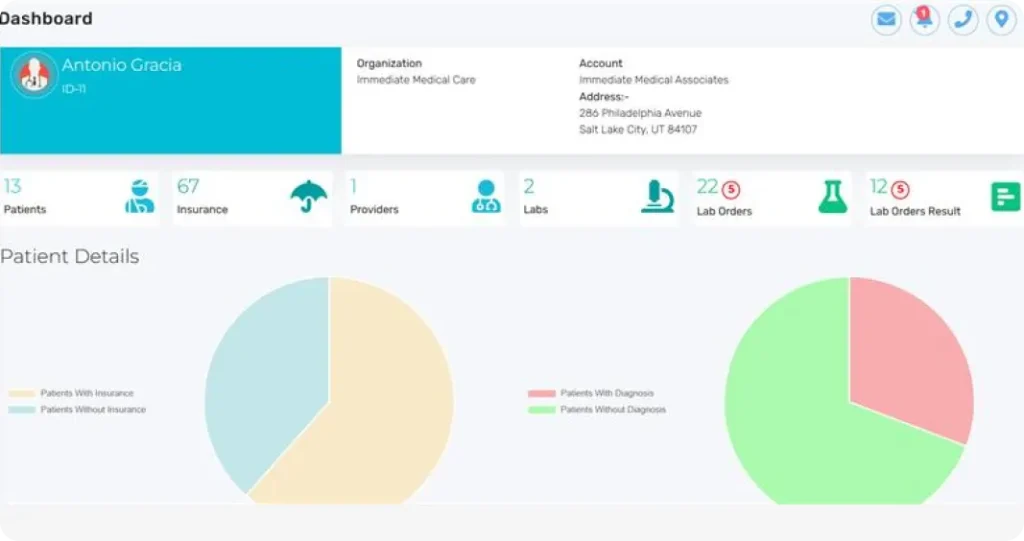Viewport: 1024px width, 541px height.
Task: Click the phone call icon
Action: coord(963,19)
